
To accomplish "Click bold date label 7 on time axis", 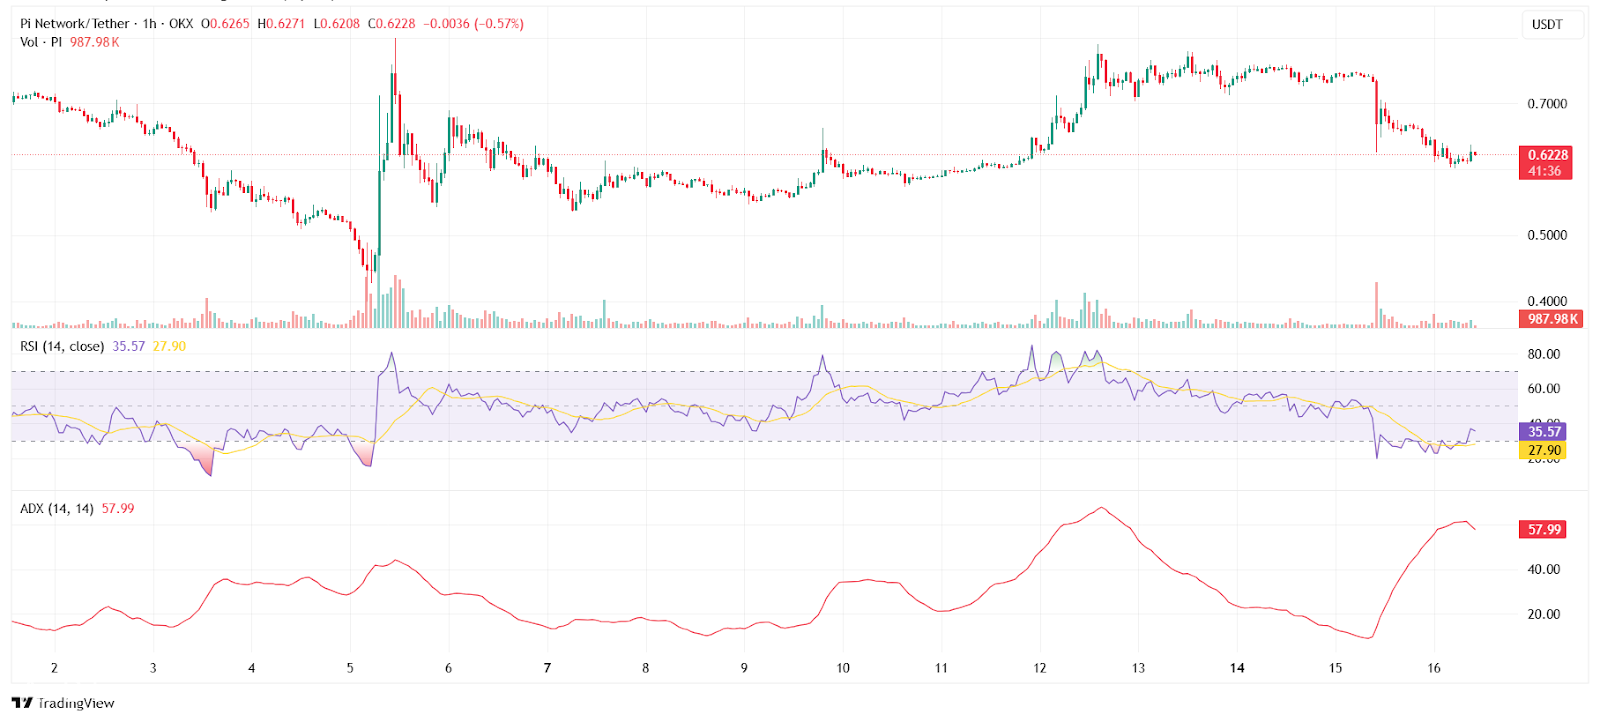I will click(547, 668).
